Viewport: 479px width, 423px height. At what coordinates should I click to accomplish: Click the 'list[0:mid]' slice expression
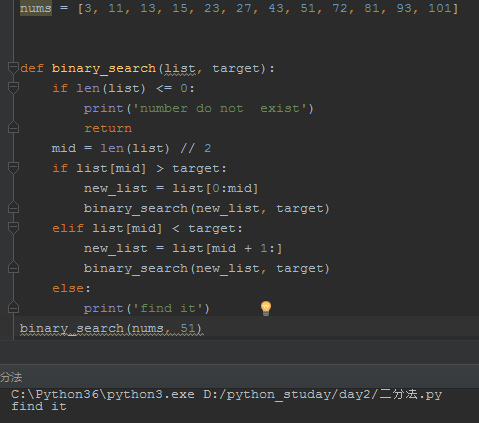215,188
